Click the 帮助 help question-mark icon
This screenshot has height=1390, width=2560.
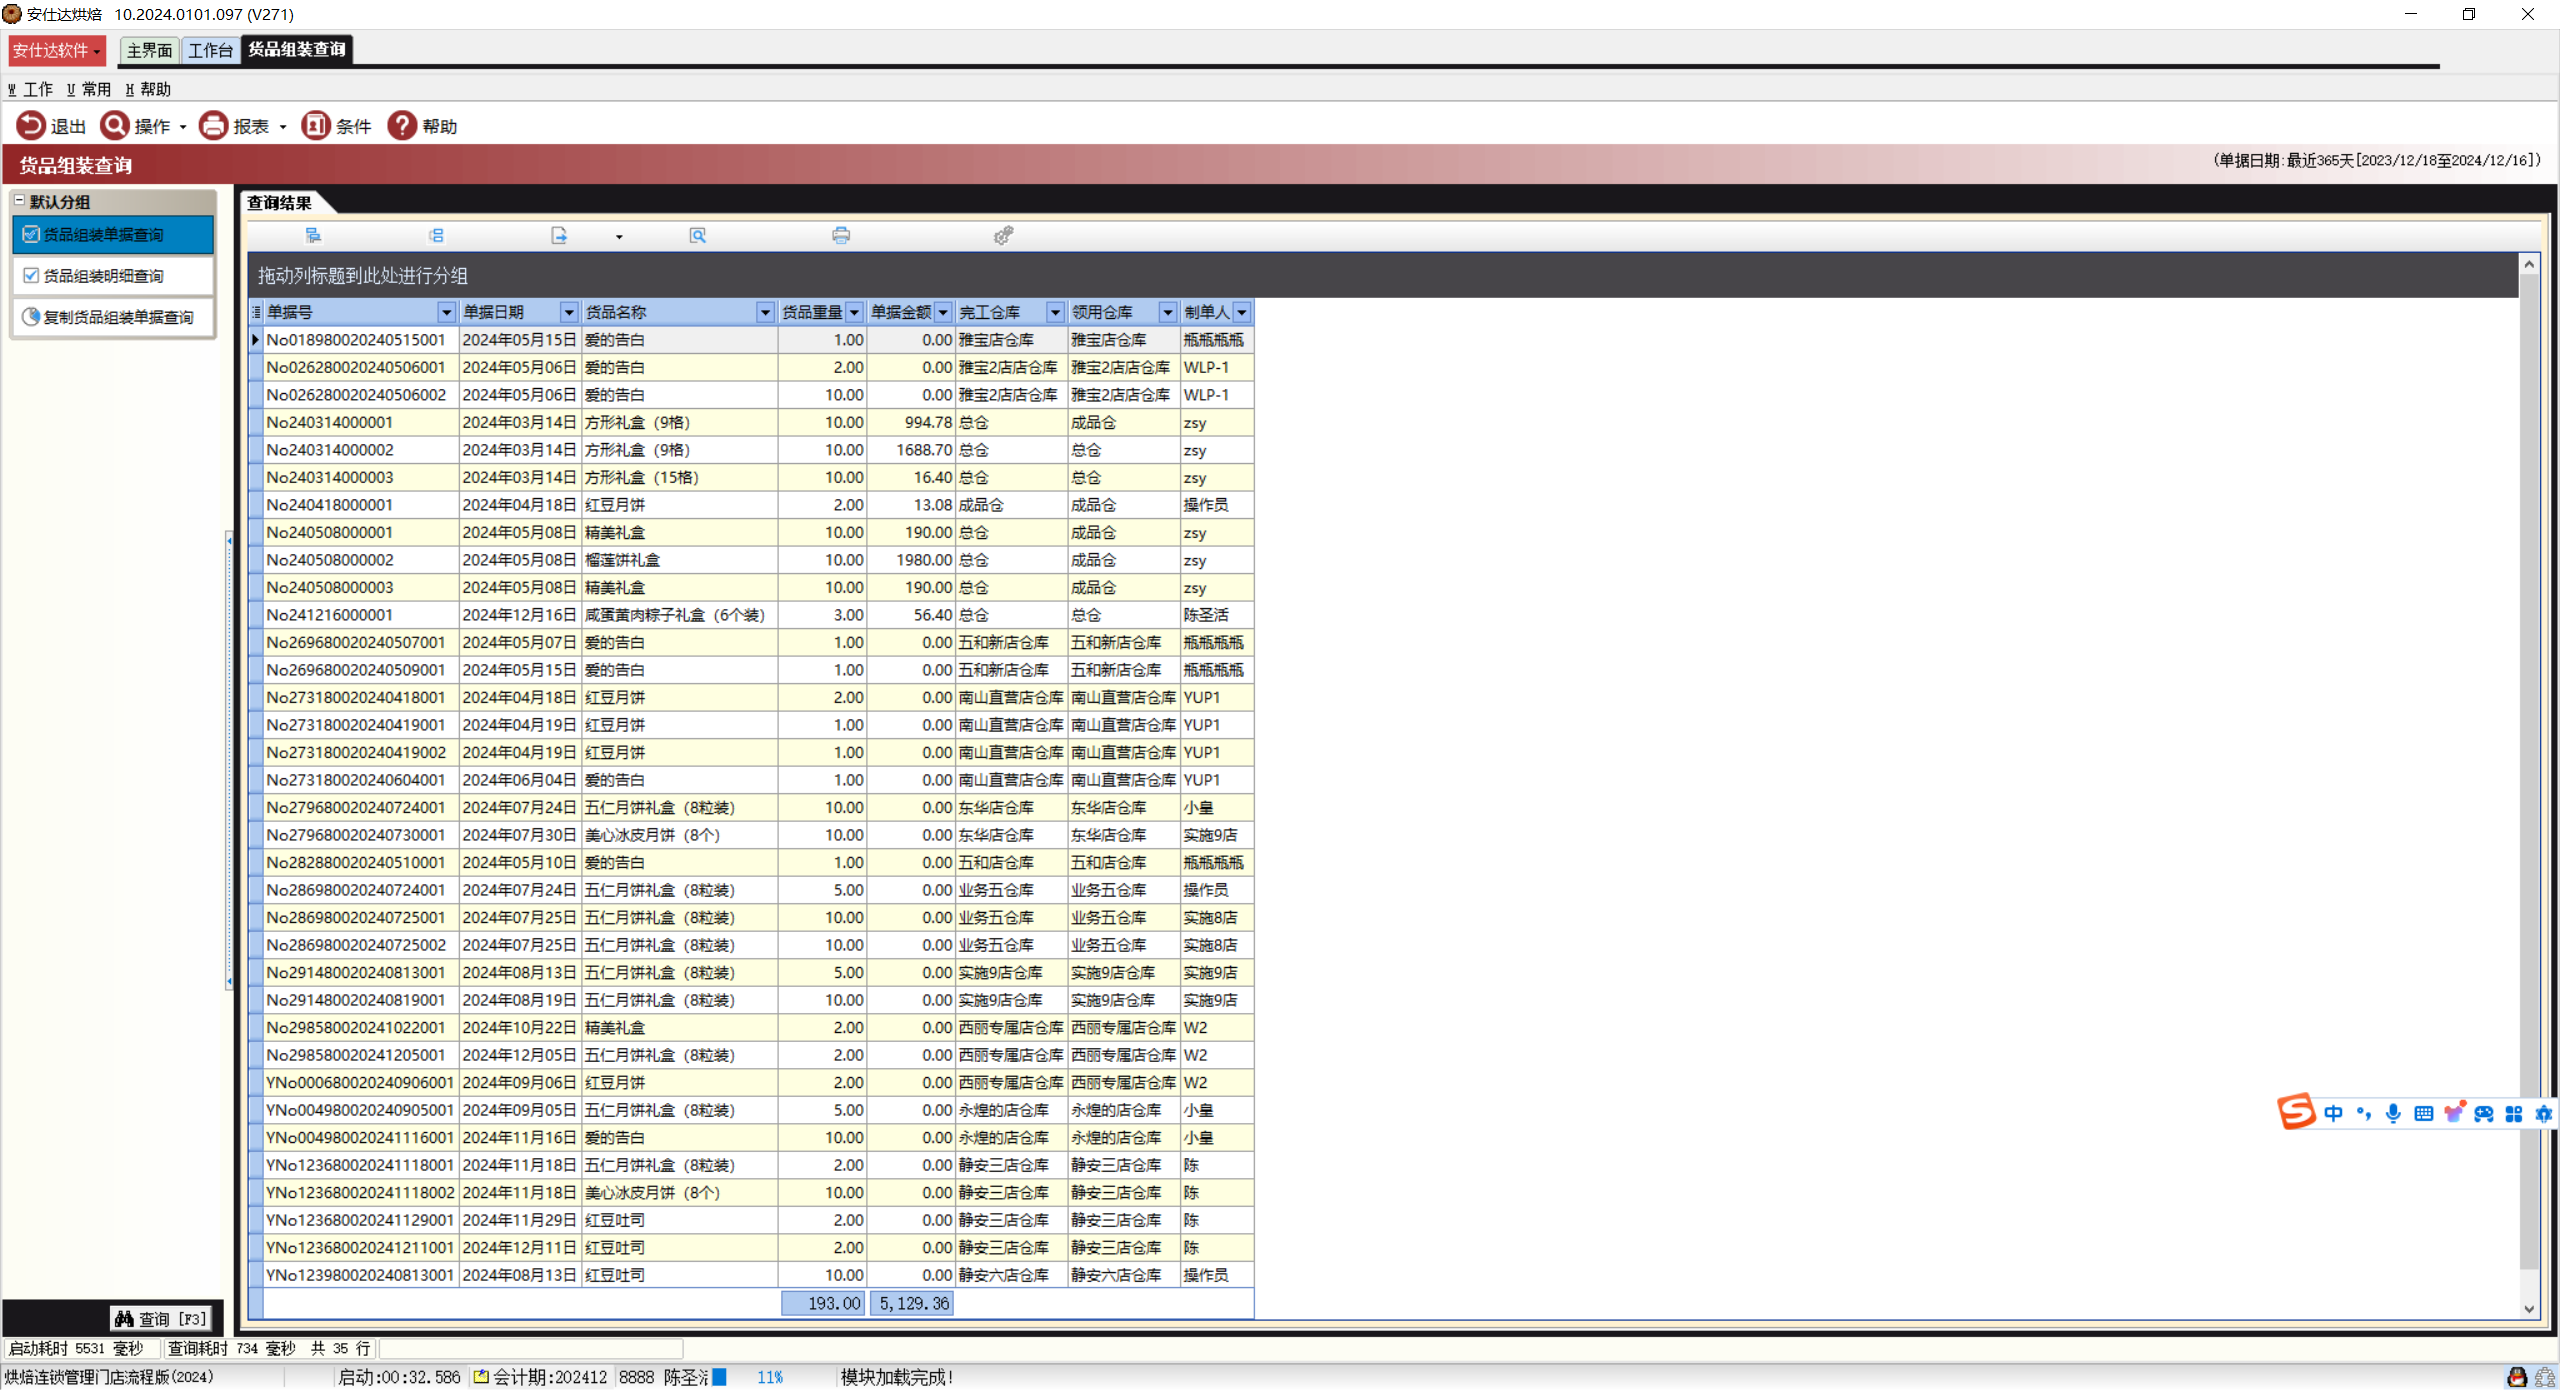(x=402, y=126)
